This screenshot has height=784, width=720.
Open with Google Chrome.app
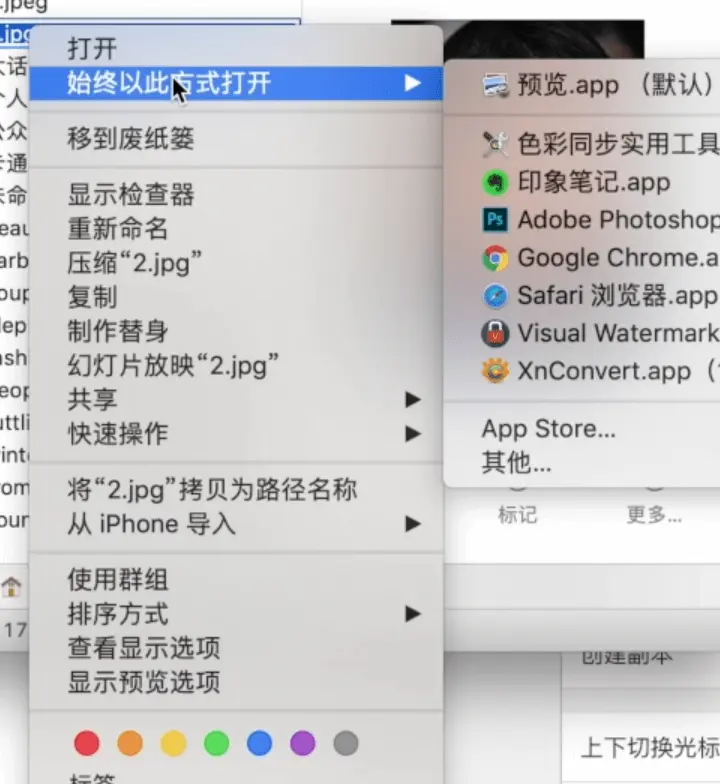pos(582,258)
